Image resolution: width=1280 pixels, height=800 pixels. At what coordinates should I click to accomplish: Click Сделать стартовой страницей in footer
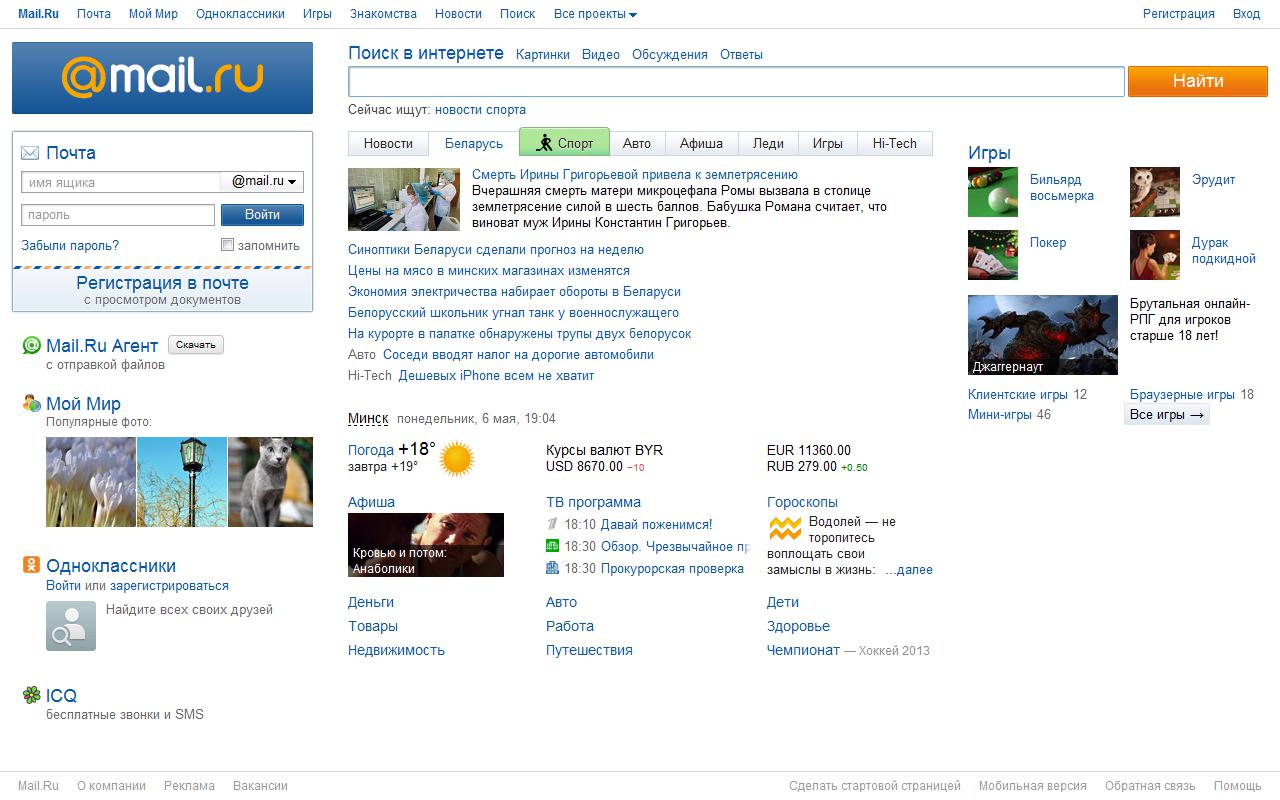coord(875,786)
